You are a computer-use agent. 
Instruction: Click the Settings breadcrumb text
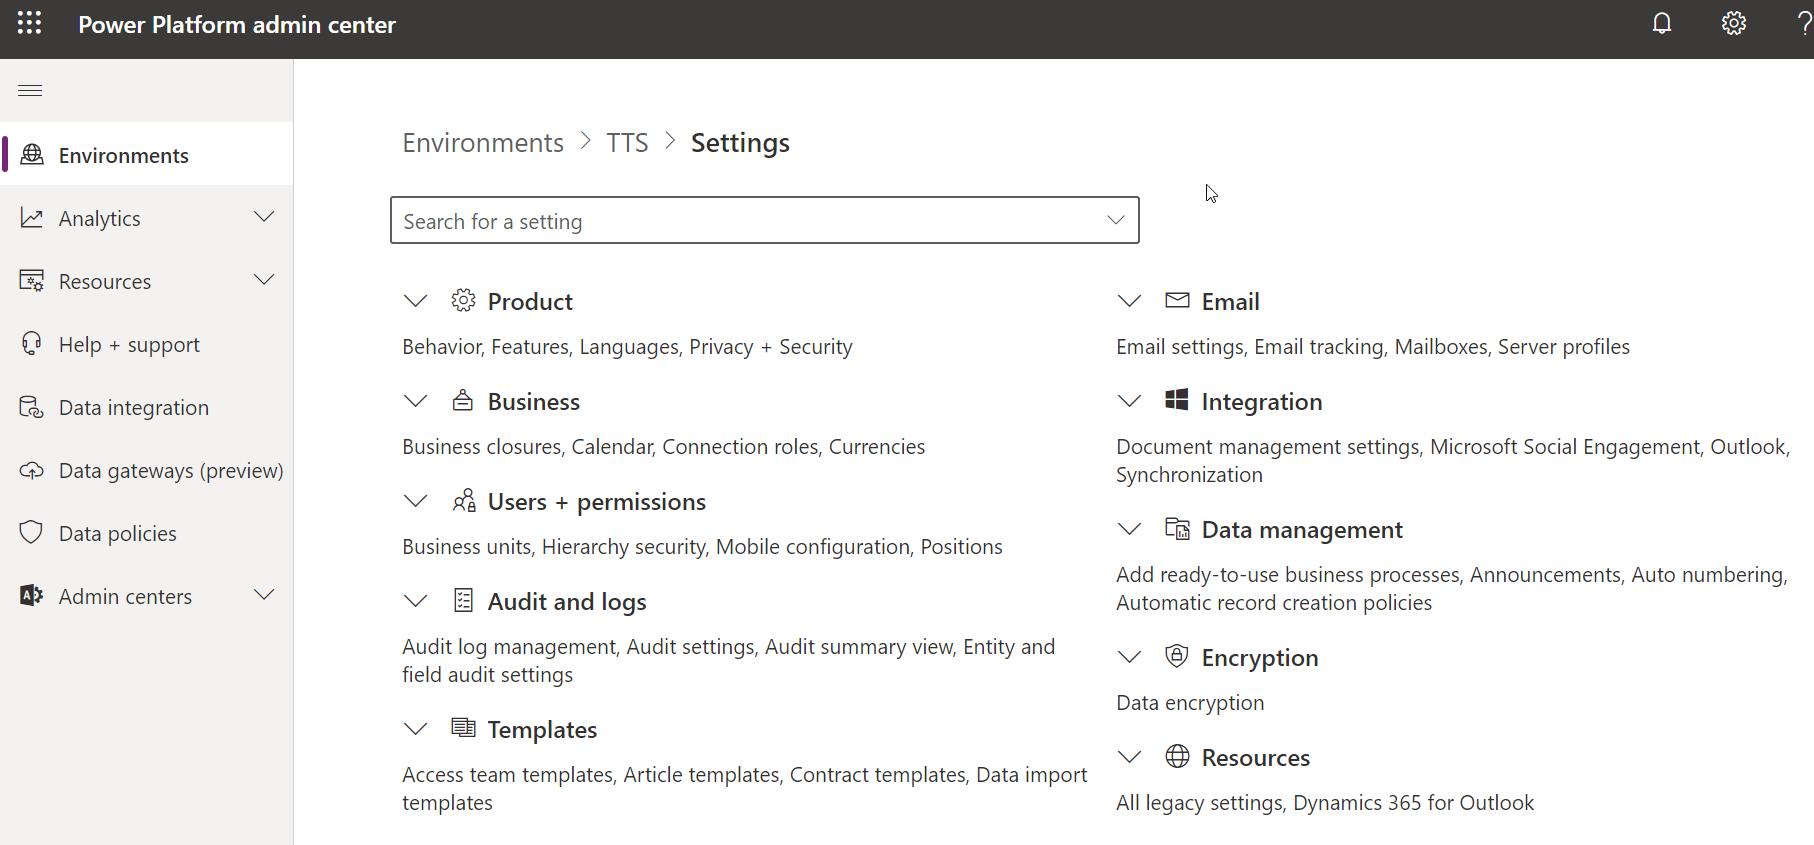coord(740,142)
